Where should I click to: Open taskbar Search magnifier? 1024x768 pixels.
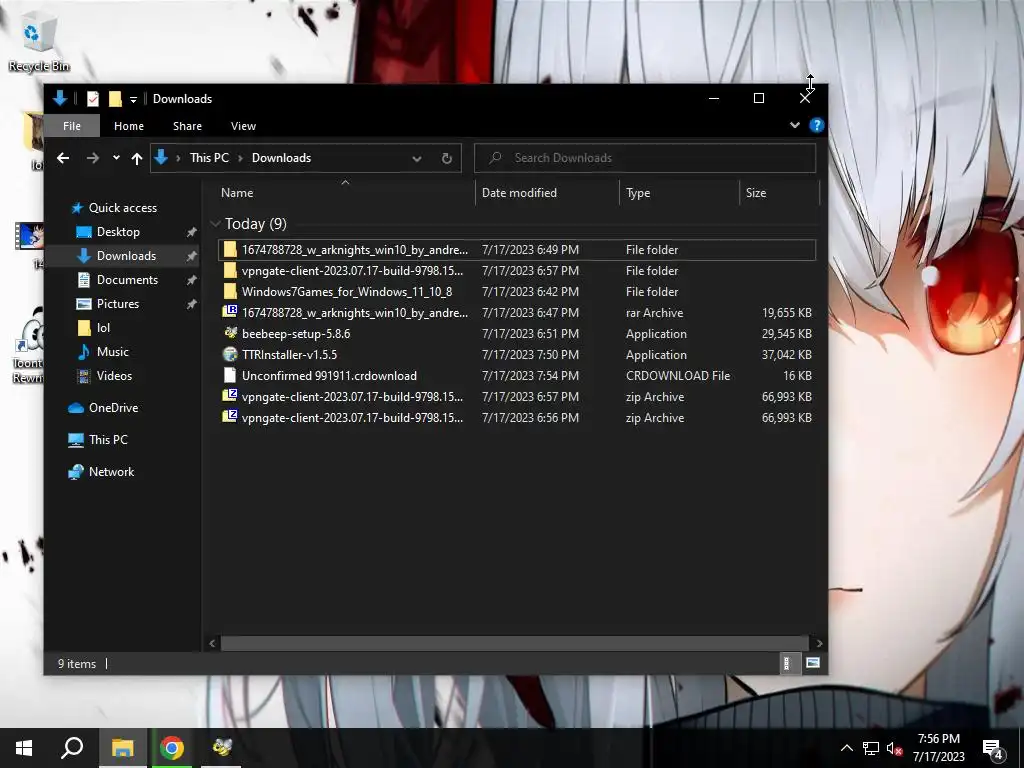click(x=72, y=748)
